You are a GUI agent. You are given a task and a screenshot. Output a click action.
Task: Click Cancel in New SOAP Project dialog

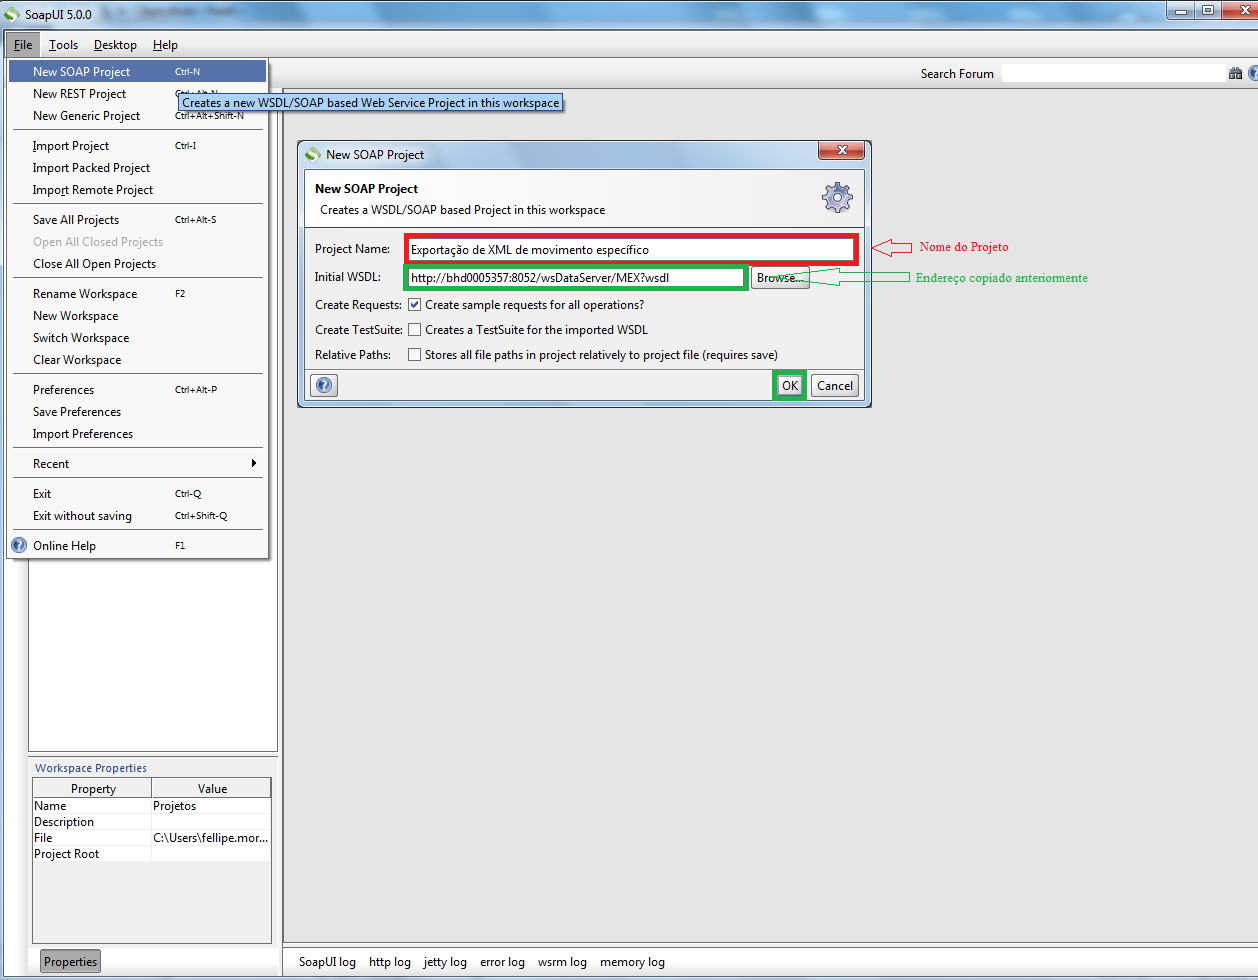[835, 385]
